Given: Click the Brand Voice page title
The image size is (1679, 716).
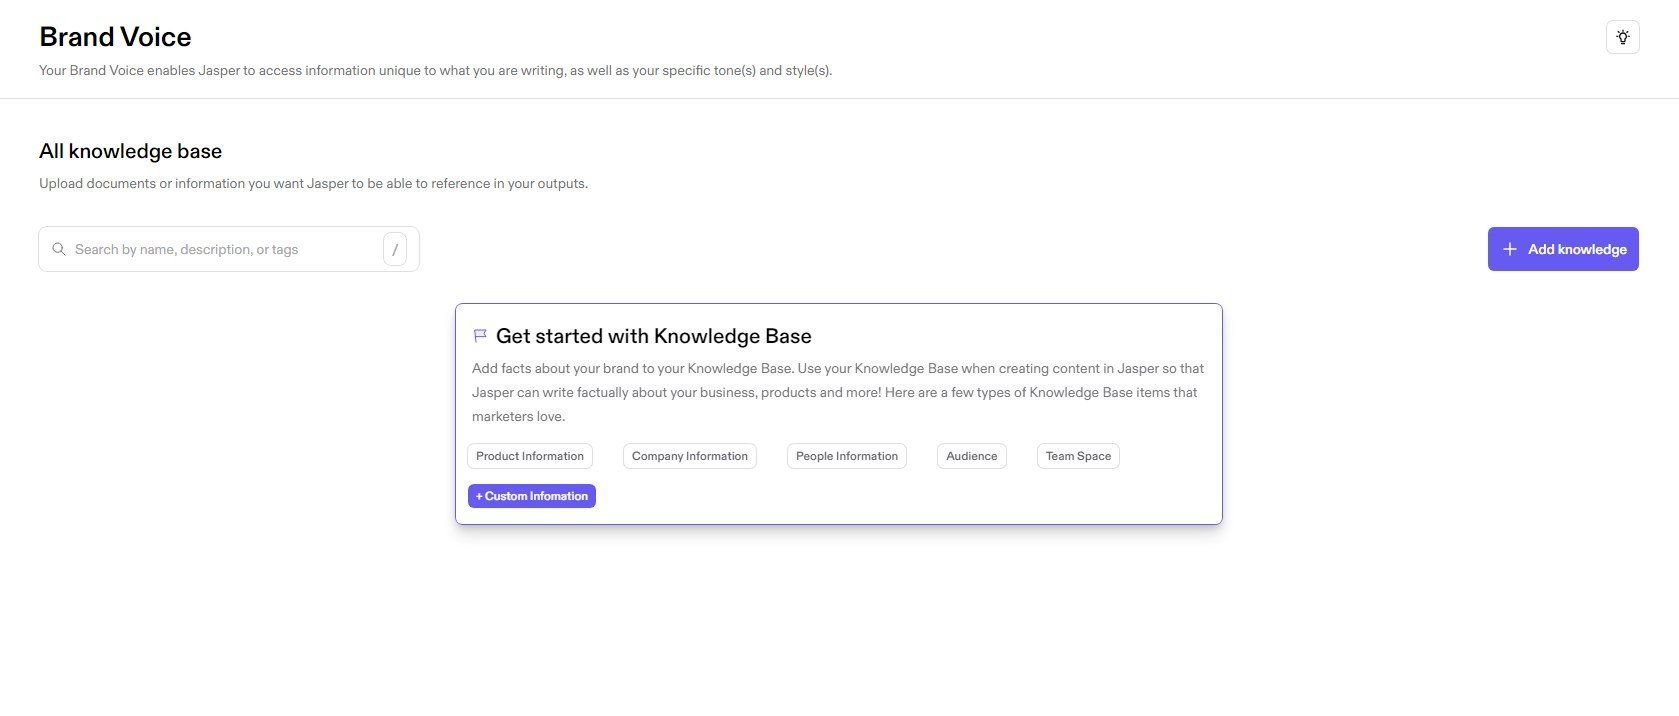Looking at the screenshot, I should [x=115, y=37].
